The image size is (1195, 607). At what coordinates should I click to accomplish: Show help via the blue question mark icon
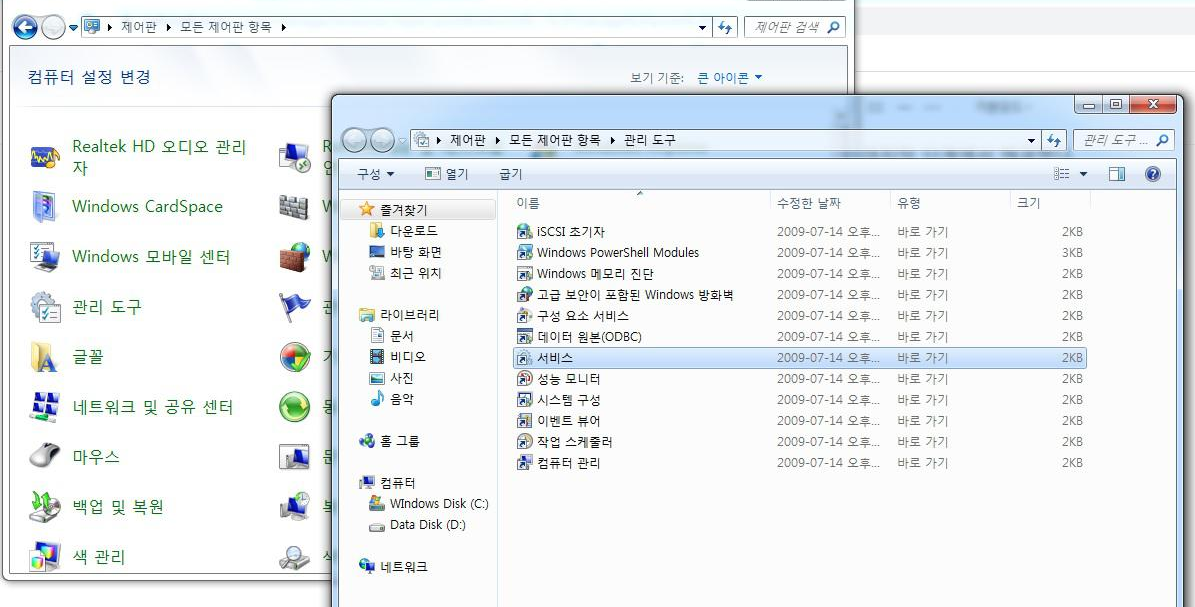coord(1153,174)
